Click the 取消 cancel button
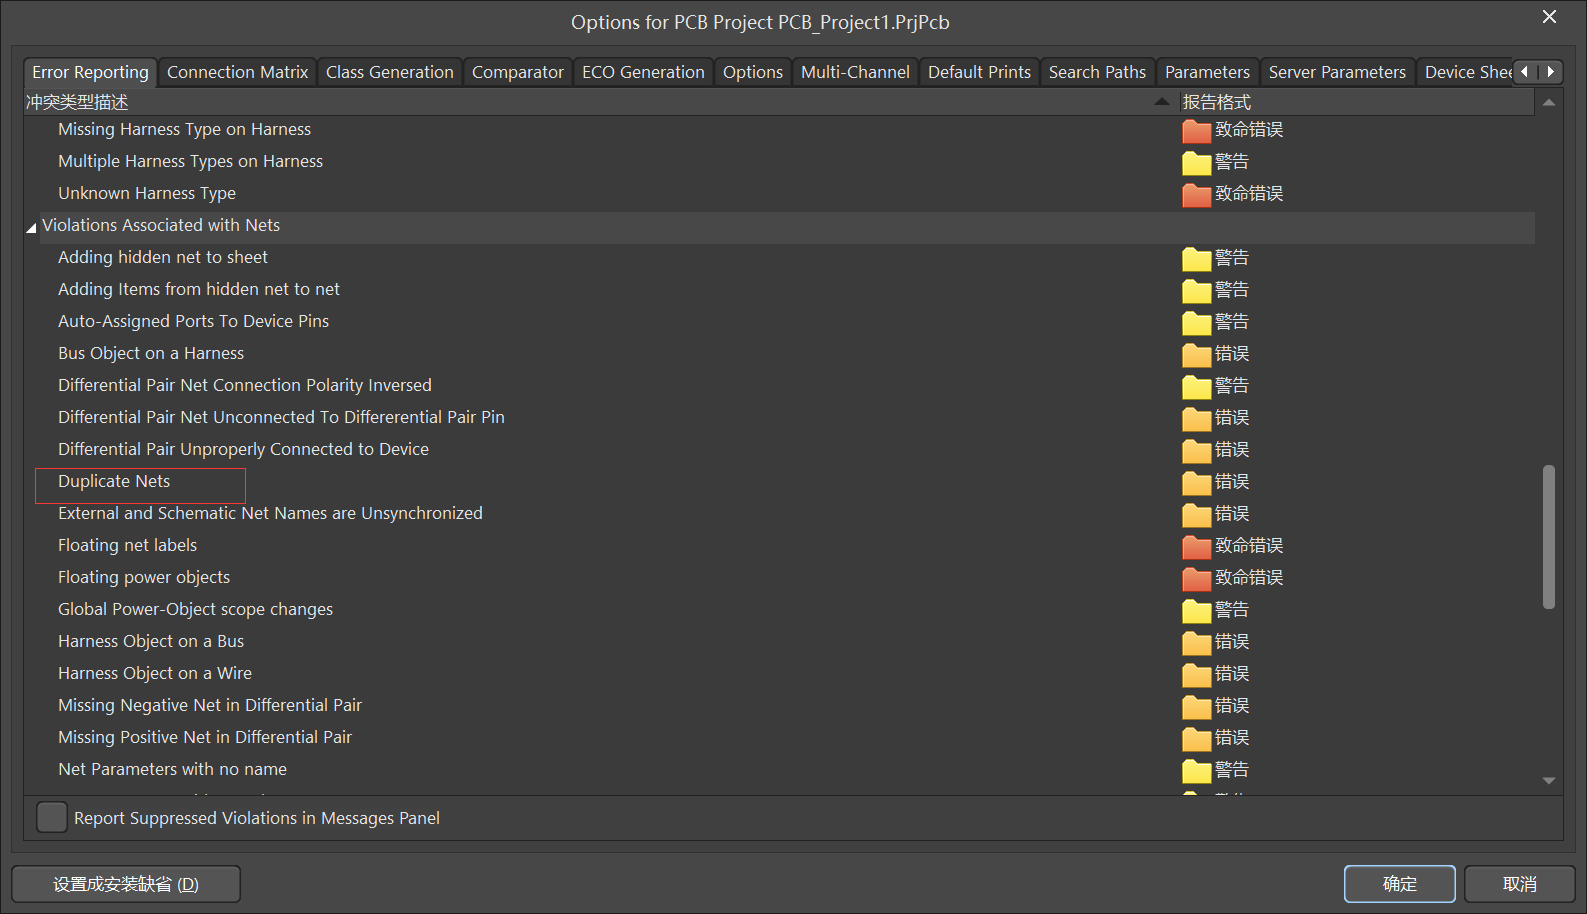 pyautogui.click(x=1519, y=884)
